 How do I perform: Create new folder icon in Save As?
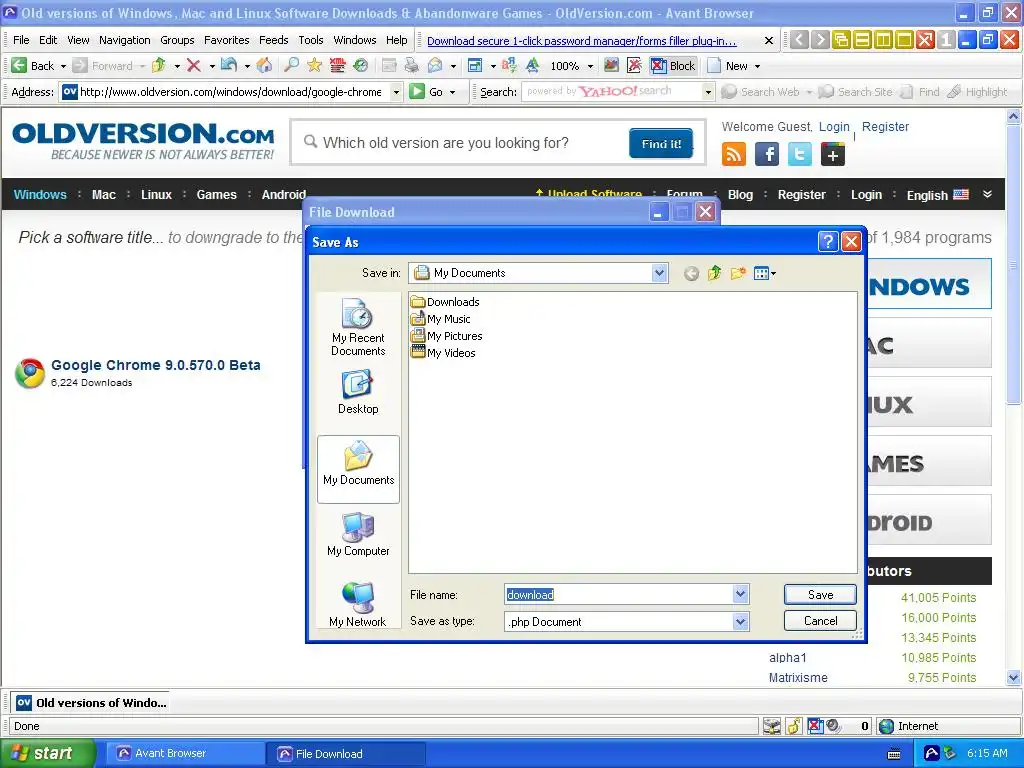[x=738, y=273]
